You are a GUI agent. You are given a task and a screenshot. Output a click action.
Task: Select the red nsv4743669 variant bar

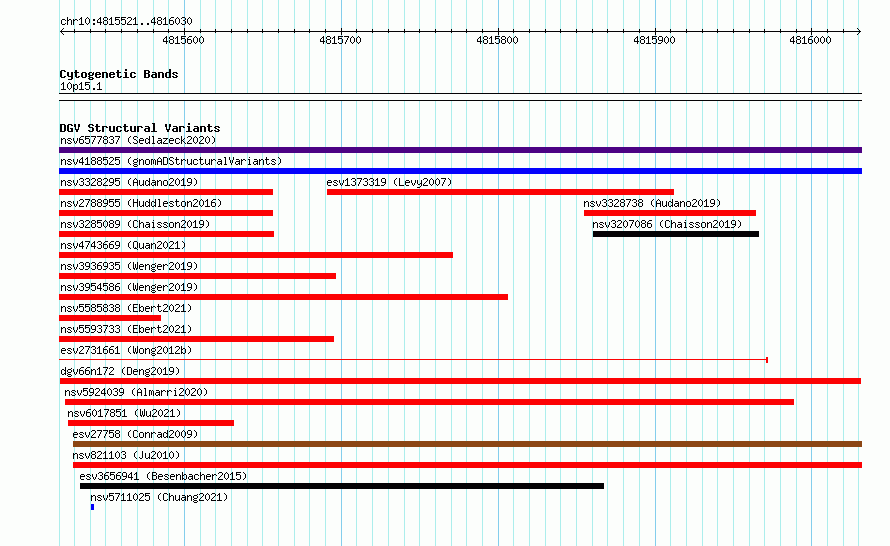tap(256, 255)
